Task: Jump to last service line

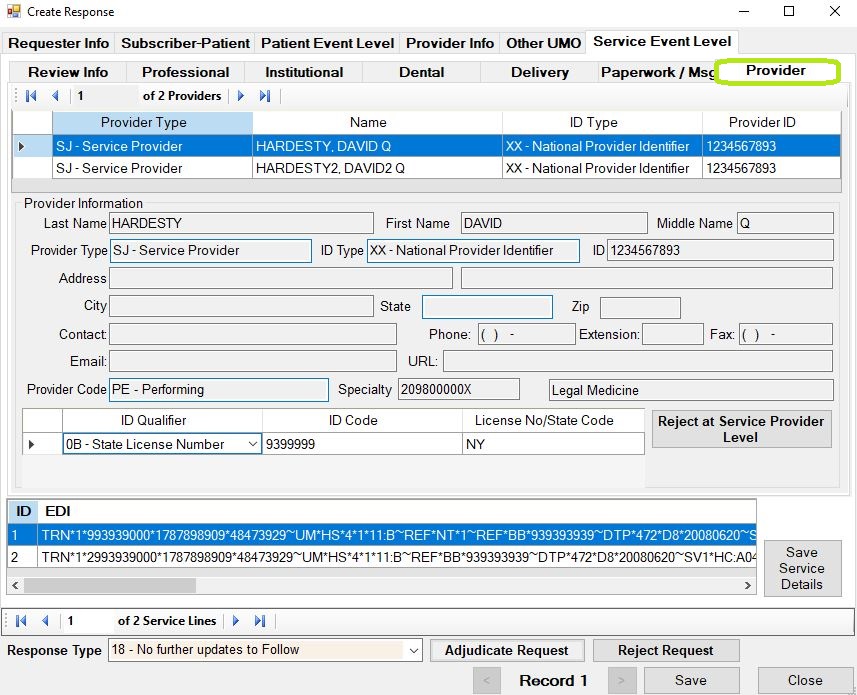Action: click(x=260, y=621)
